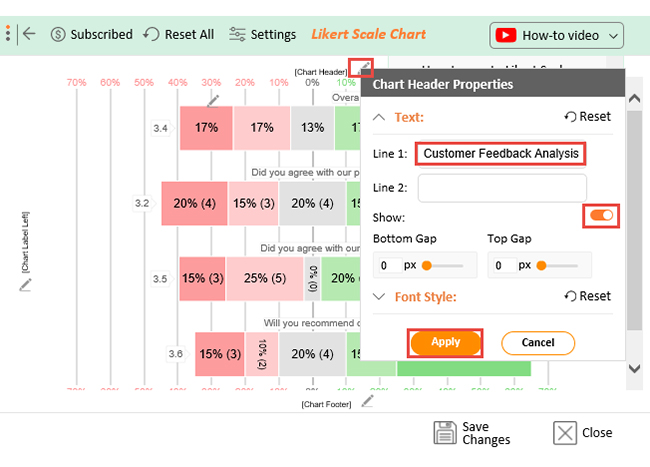Click the Chart Footer edit pencil
Image resolution: width=650 pixels, height=467 pixels.
[x=367, y=401]
